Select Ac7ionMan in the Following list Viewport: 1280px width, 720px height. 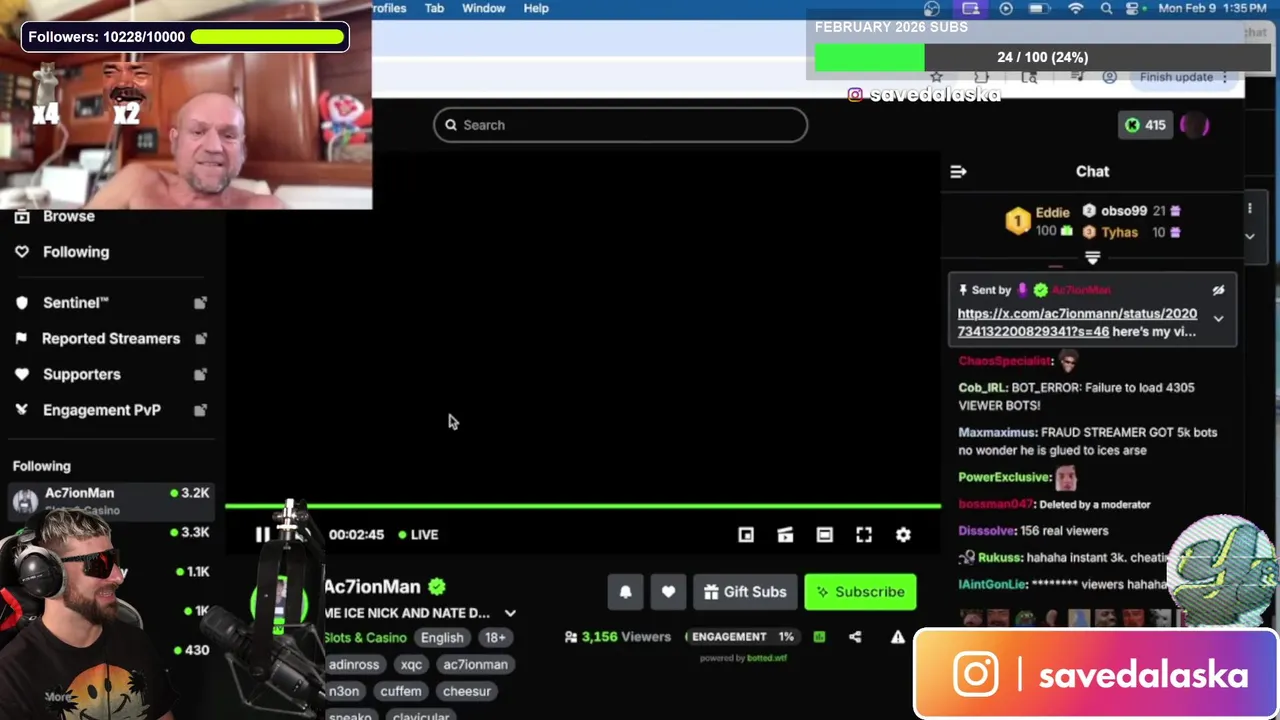pyautogui.click(x=110, y=501)
